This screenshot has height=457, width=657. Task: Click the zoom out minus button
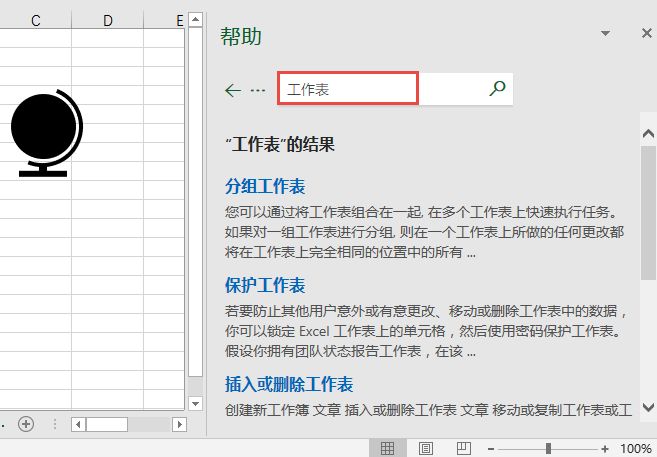click(x=491, y=448)
